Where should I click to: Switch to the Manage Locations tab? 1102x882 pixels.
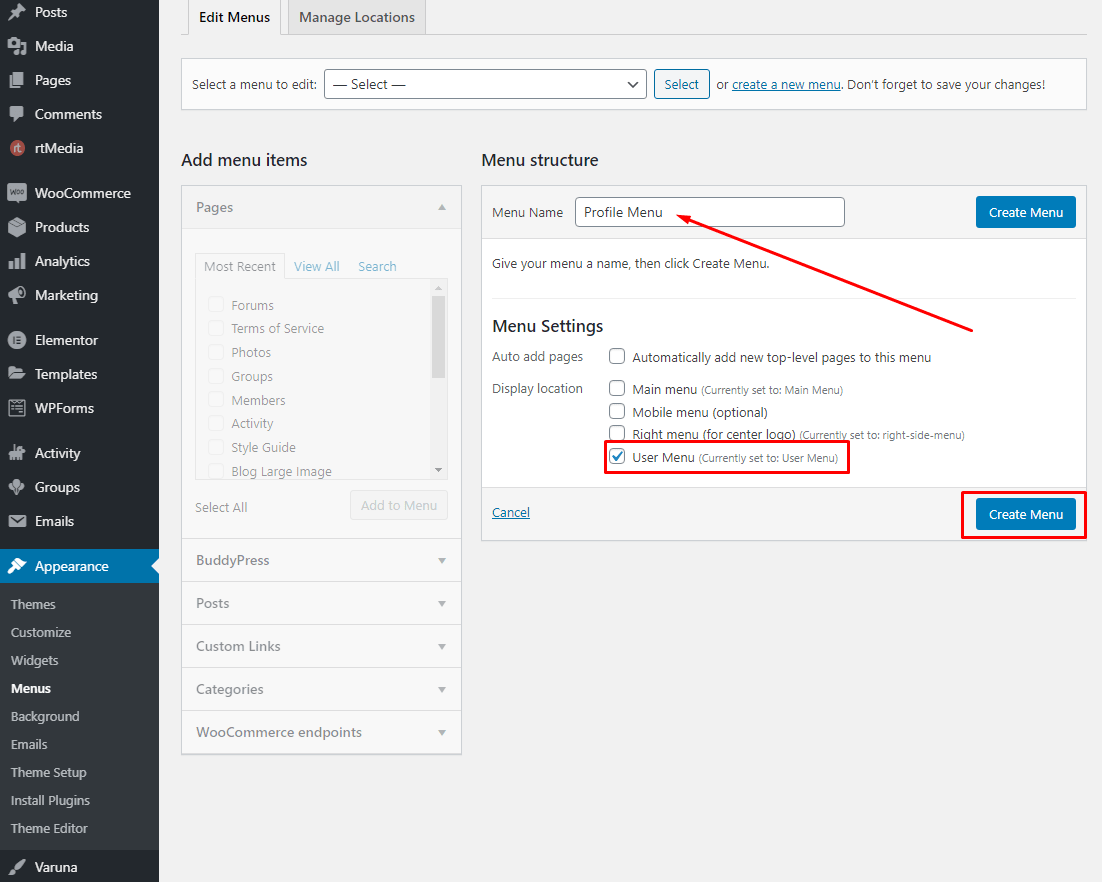357,17
